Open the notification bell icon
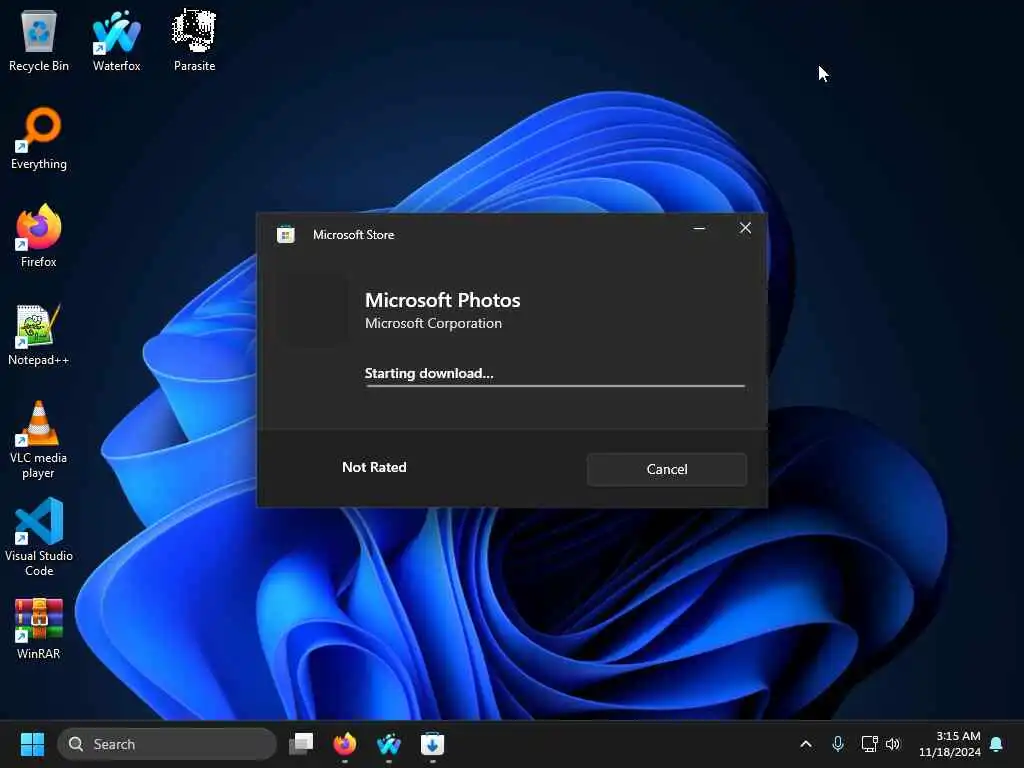 pos(996,744)
